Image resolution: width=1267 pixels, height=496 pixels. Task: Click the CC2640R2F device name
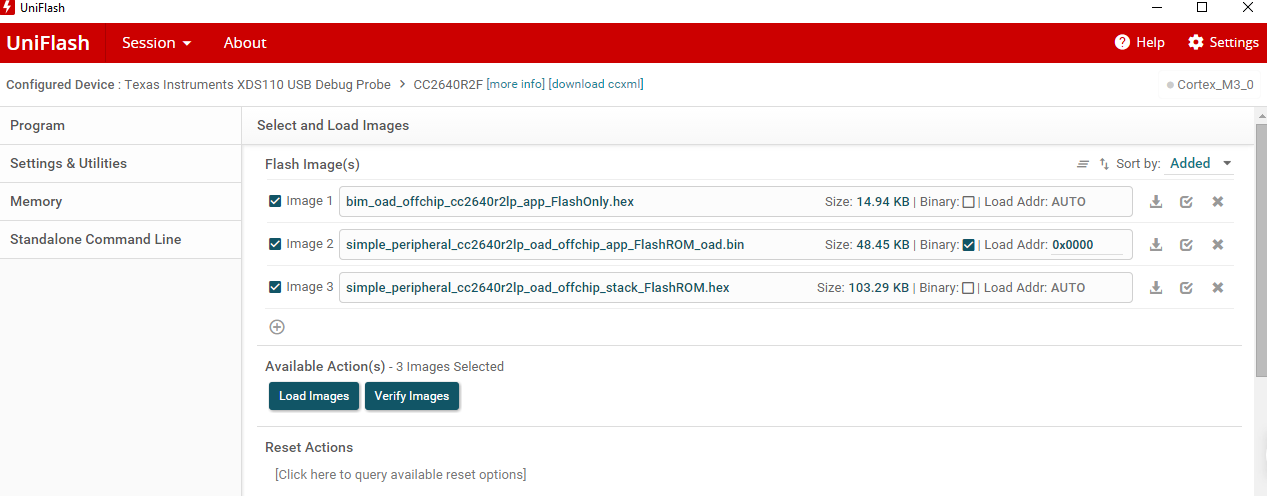coord(448,84)
